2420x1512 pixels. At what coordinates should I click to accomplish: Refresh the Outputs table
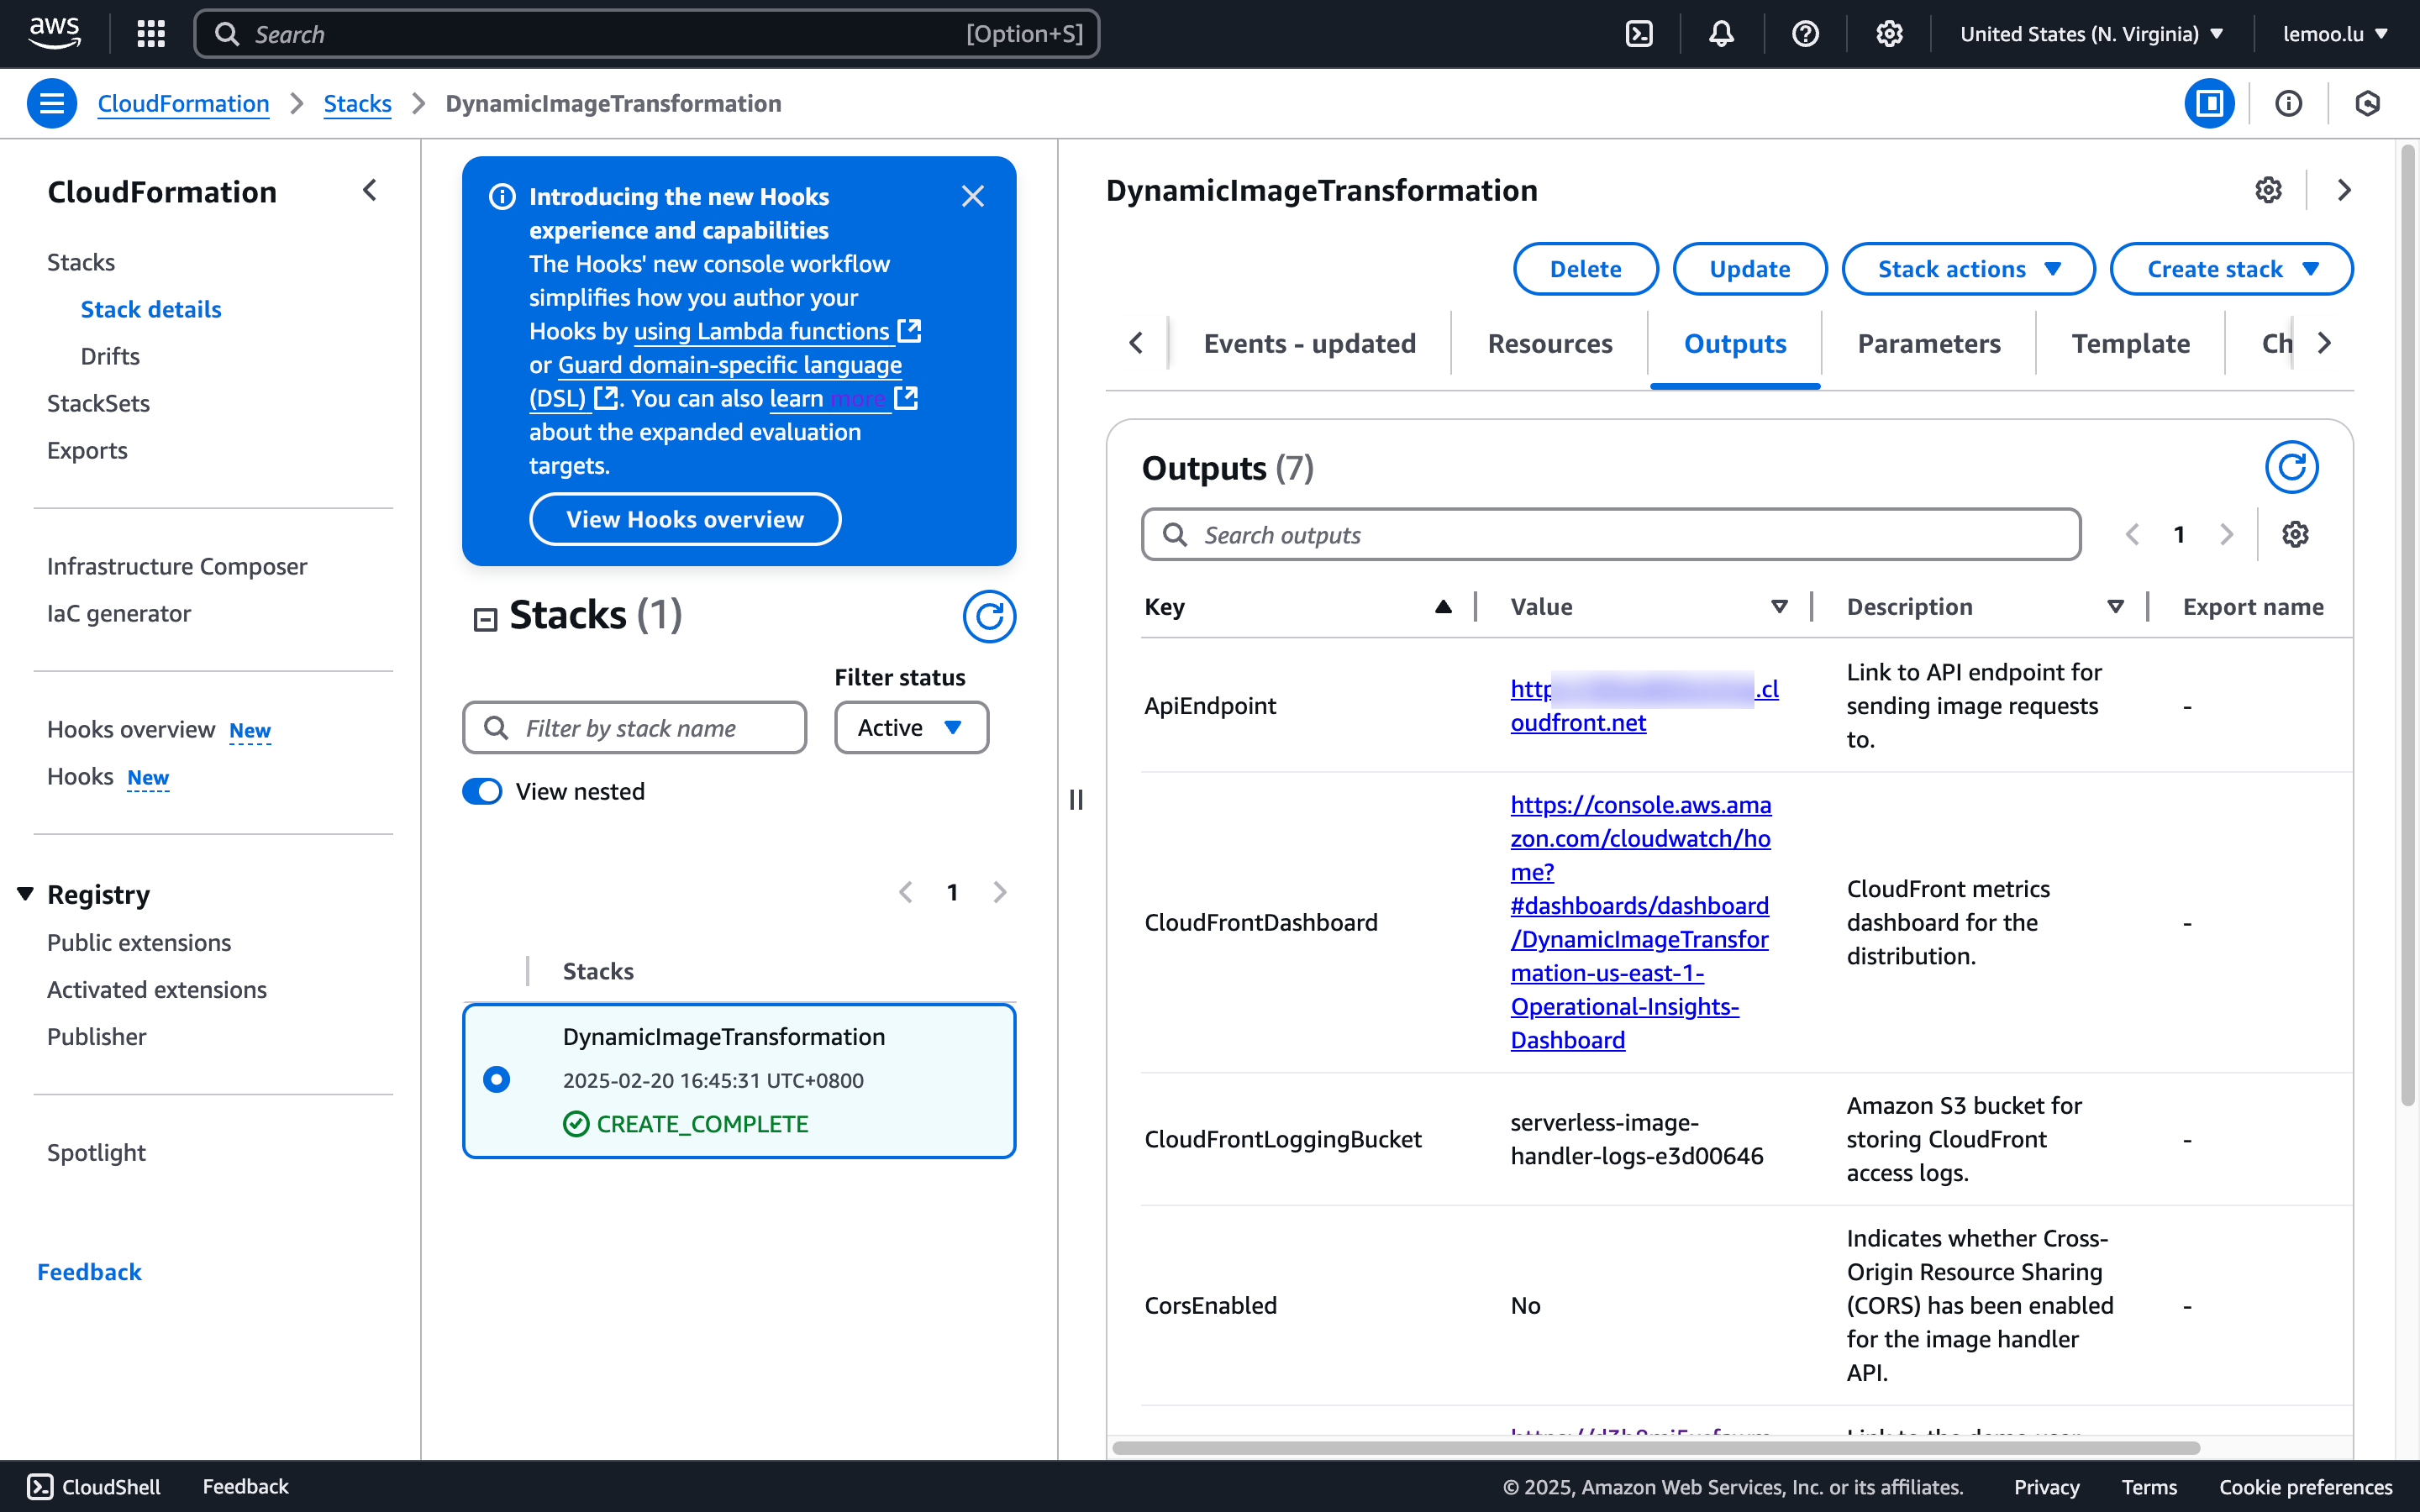coord(2291,467)
